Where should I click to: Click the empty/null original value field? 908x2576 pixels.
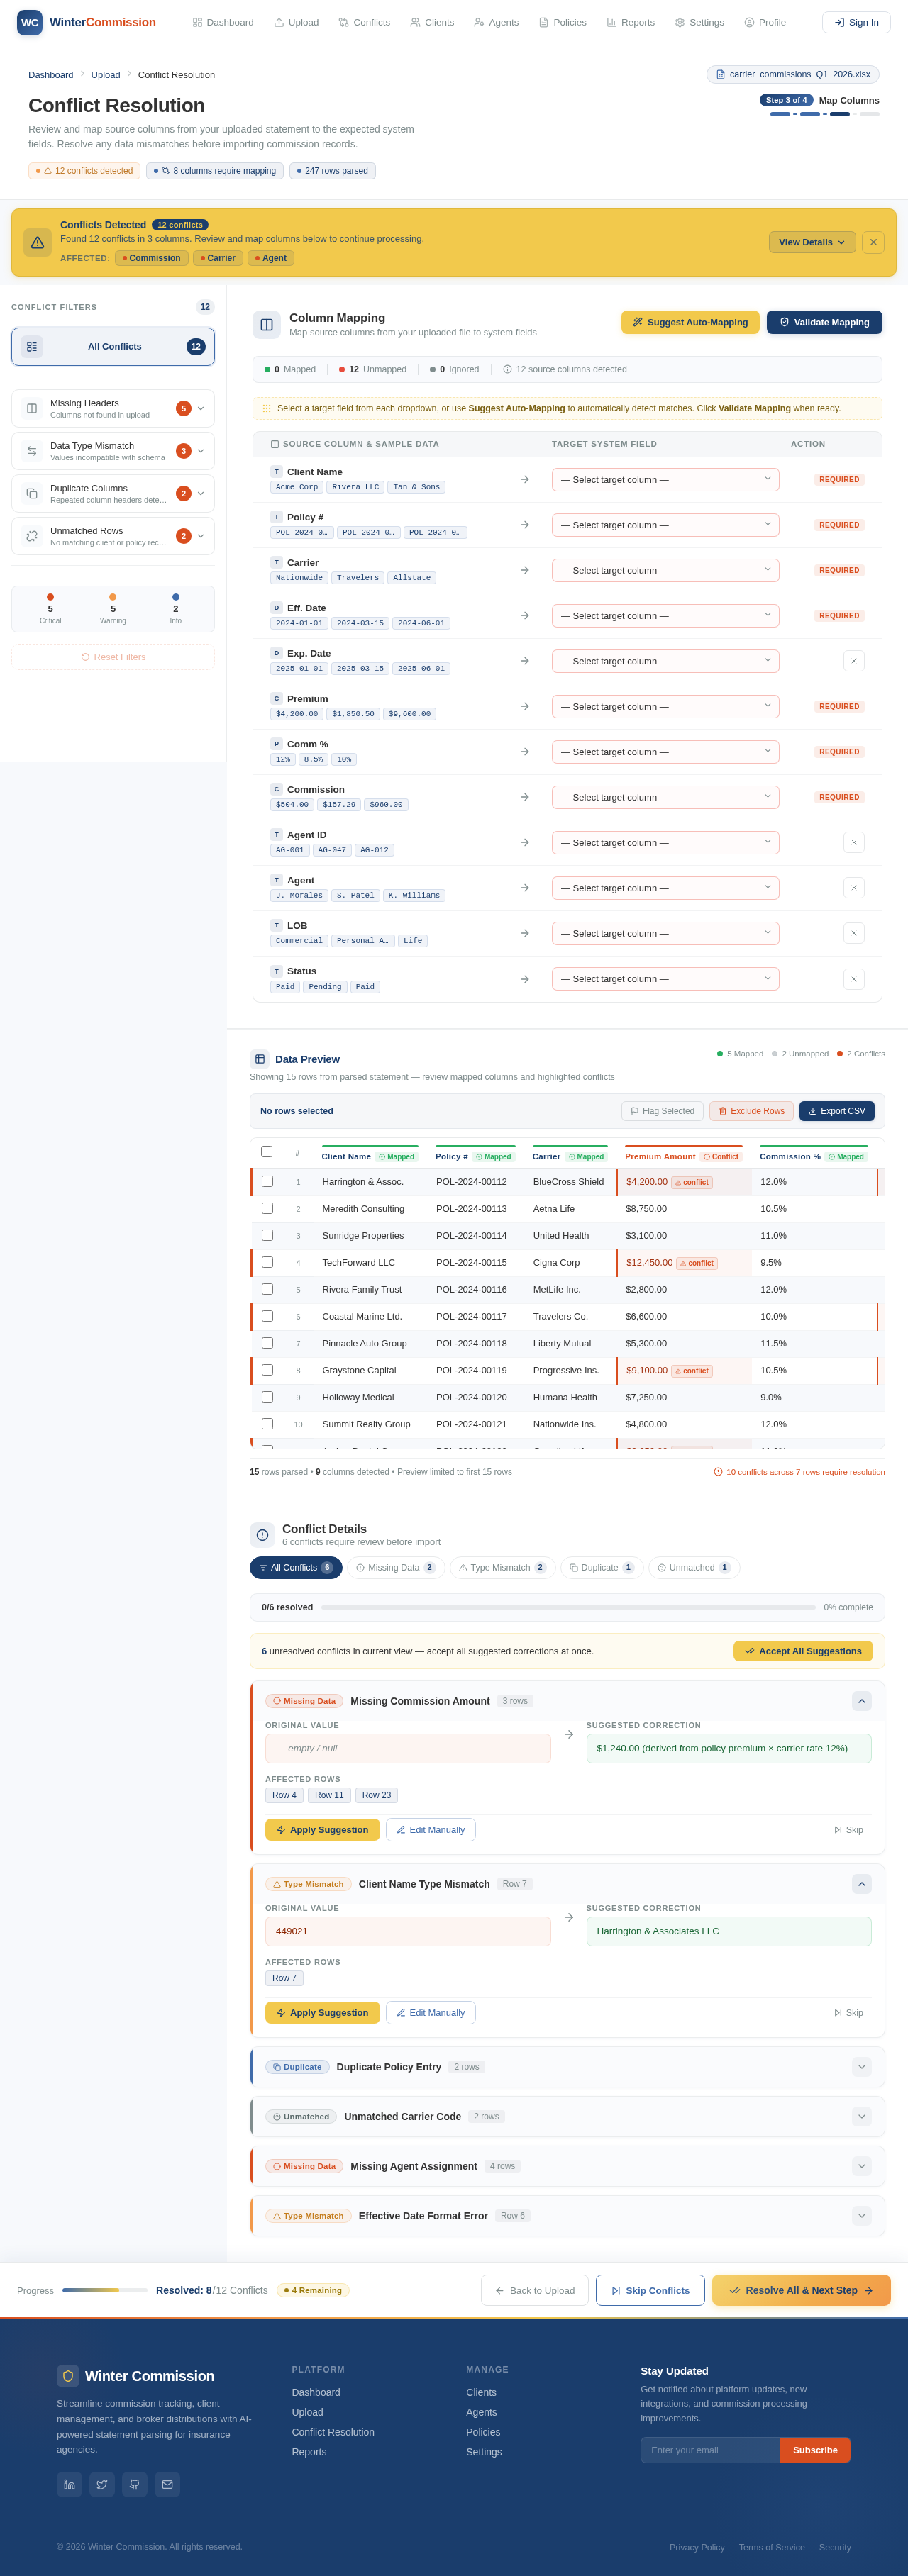(x=408, y=1748)
